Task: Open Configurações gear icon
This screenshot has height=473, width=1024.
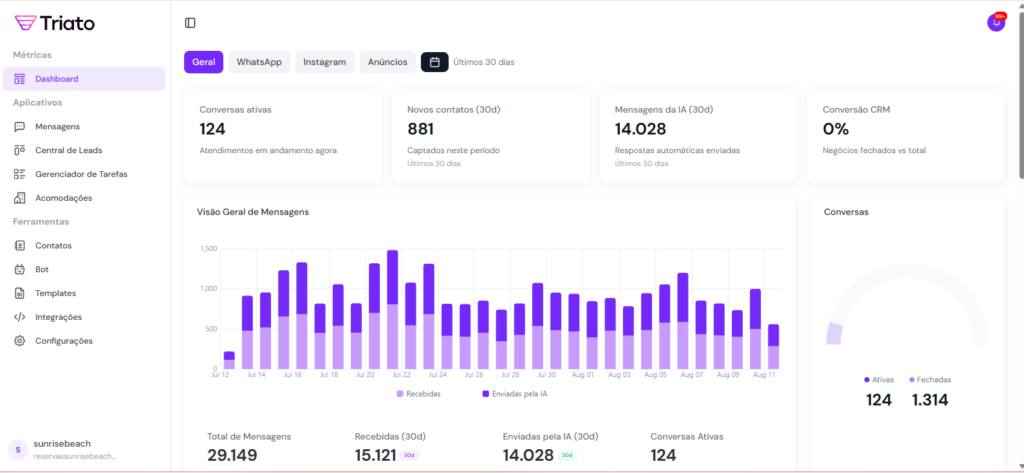Action: click(x=20, y=341)
